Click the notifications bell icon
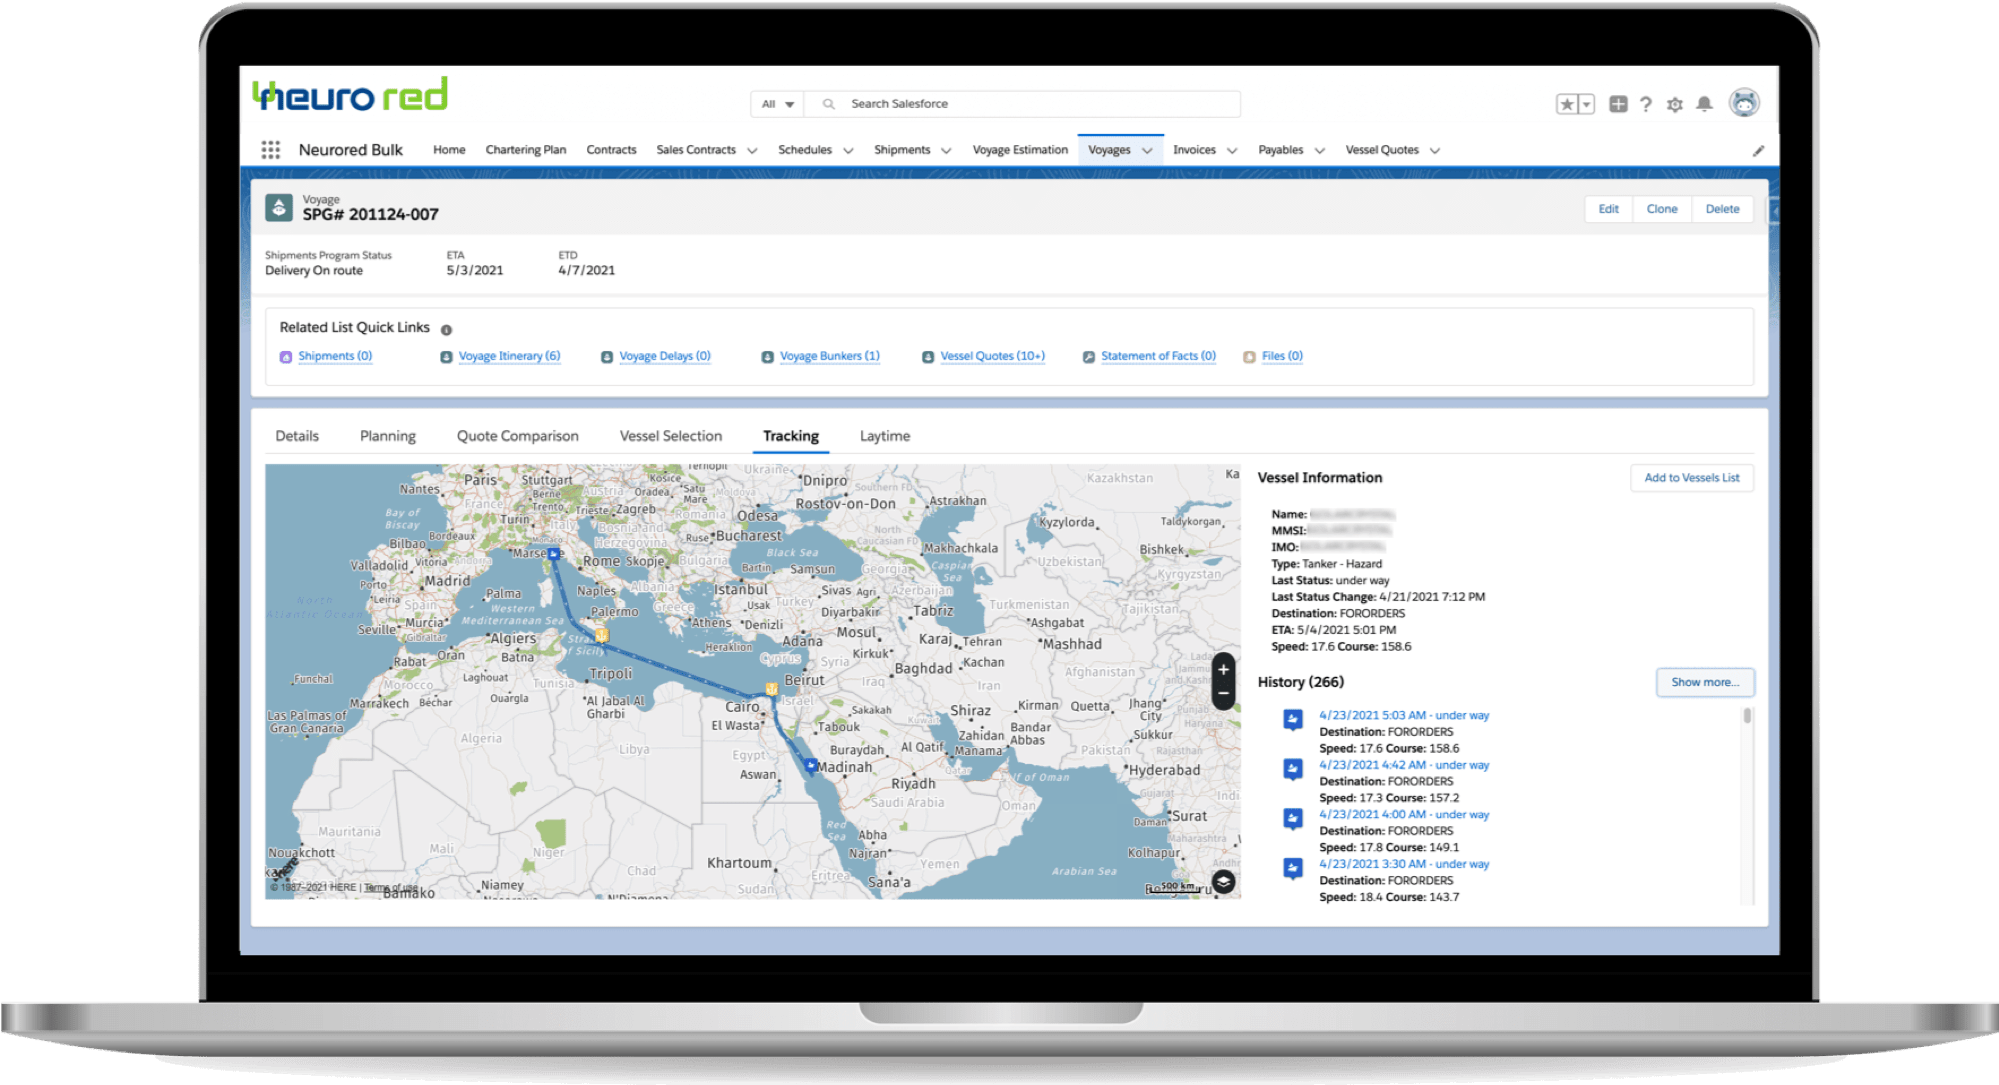The height and width of the screenshot is (1085, 1999). tap(1705, 104)
